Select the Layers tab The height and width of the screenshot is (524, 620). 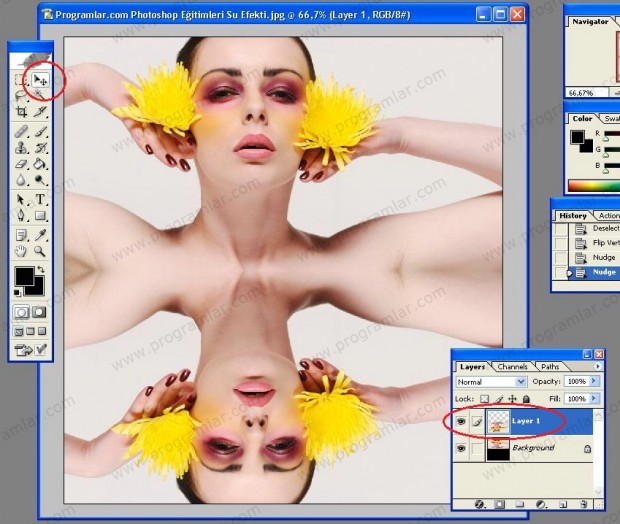pos(473,367)
